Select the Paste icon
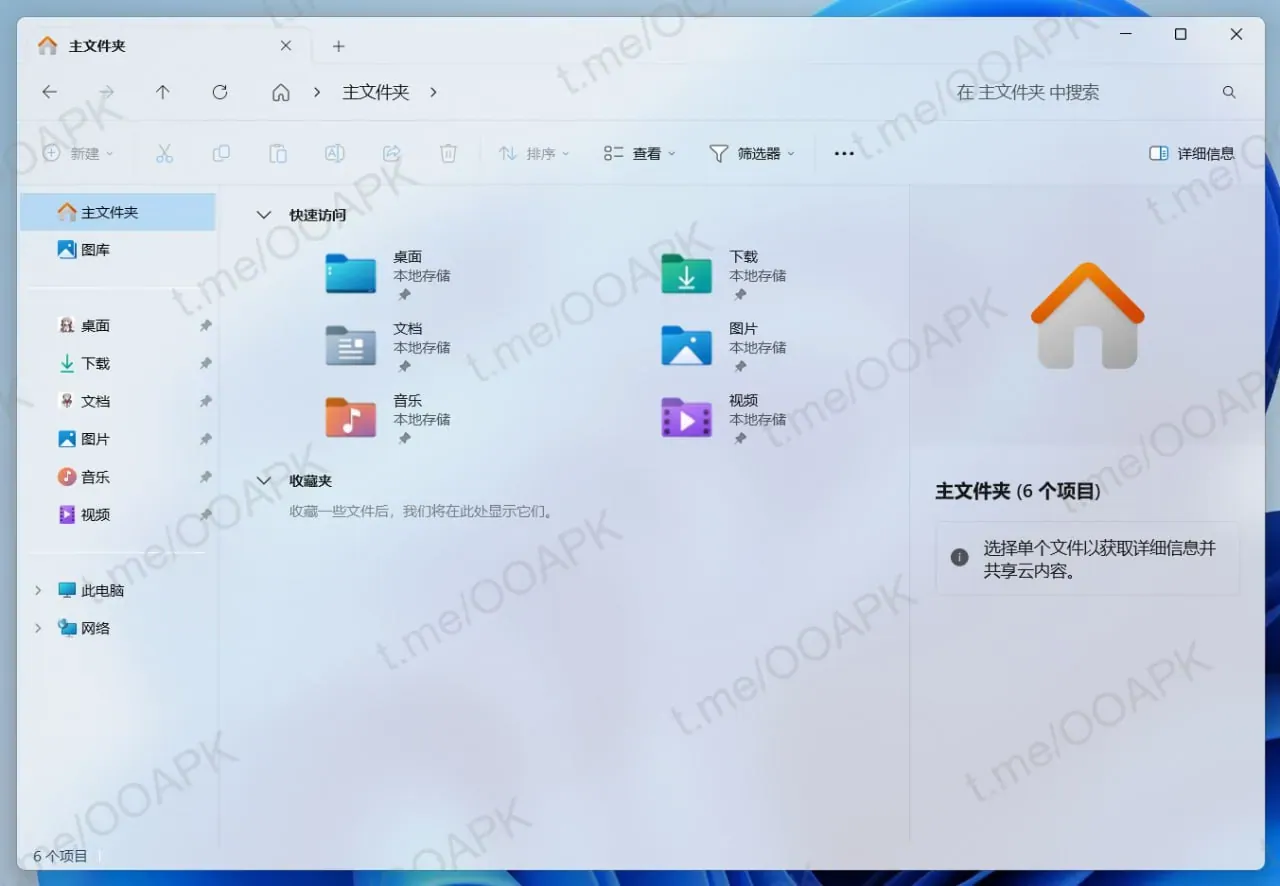The height and width of the screenshot is (886, 1280). [277, 153]
